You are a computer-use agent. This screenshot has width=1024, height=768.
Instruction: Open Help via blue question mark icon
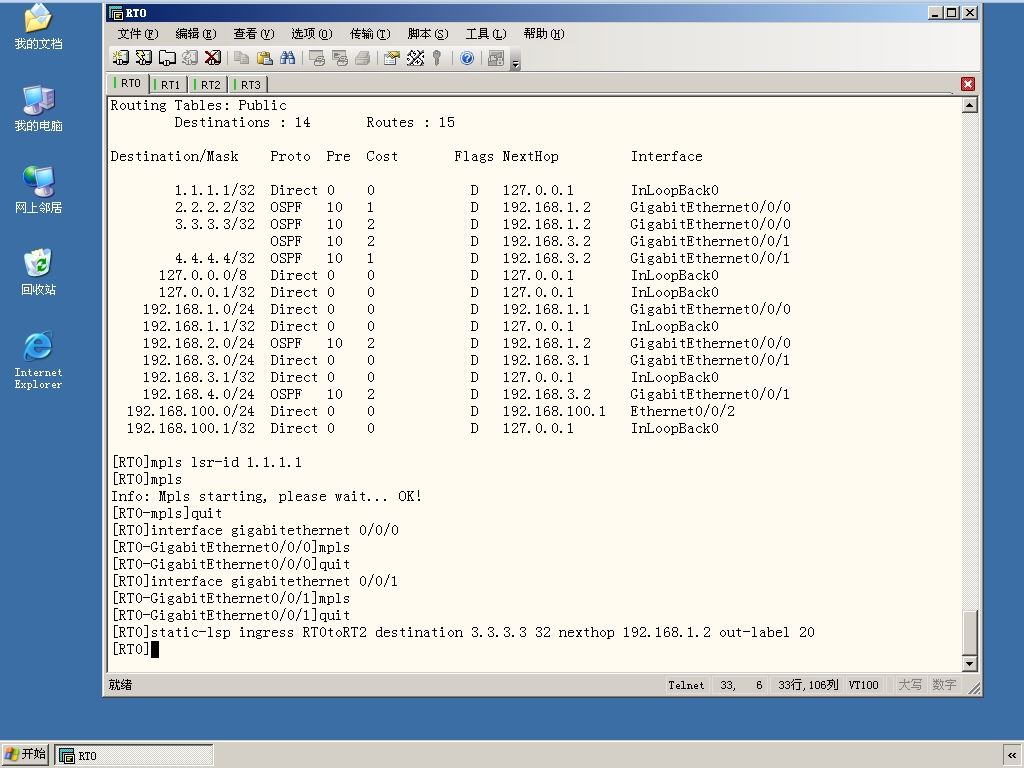tap(467, 58)
